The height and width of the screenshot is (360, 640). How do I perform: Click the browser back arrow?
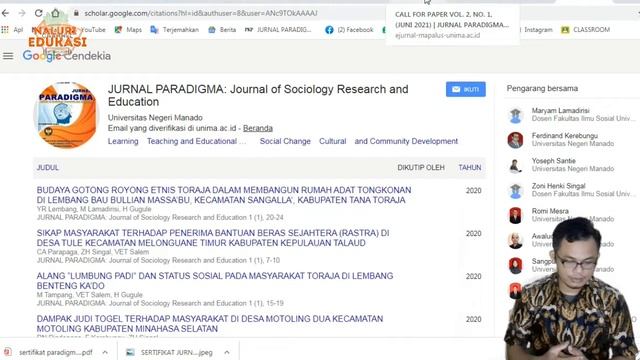click(x=5, y=13)
